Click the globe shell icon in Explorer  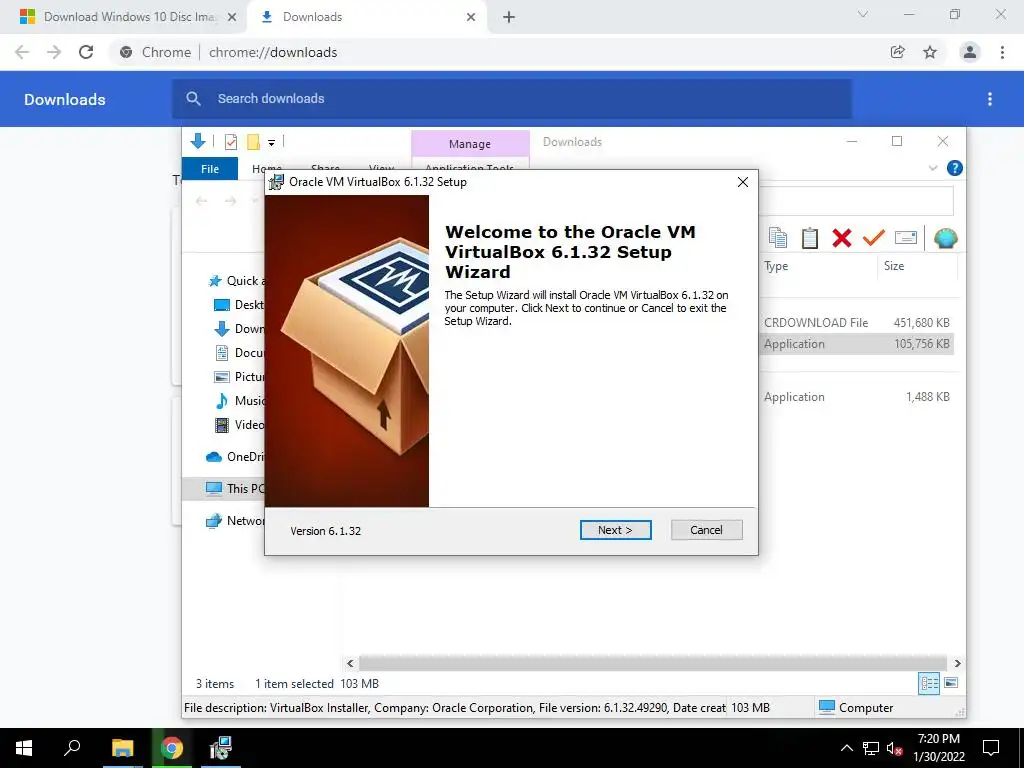pos(946,238)
